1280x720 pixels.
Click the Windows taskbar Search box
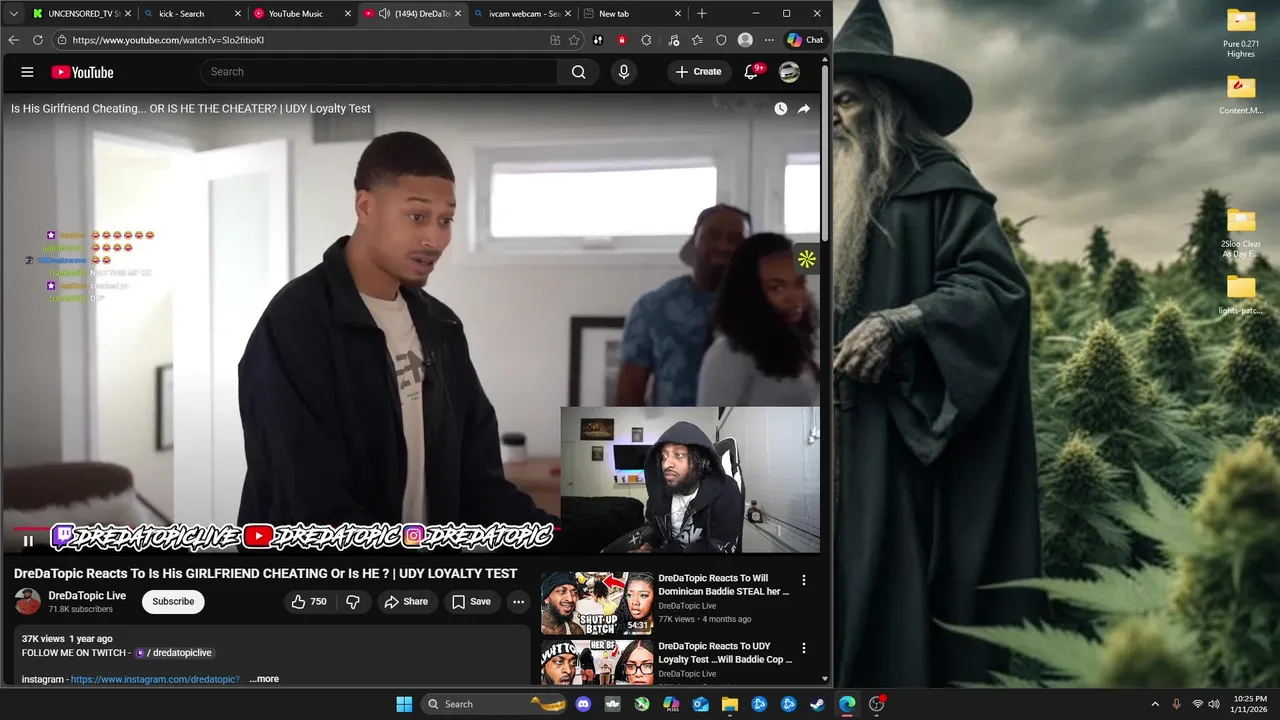494,704
